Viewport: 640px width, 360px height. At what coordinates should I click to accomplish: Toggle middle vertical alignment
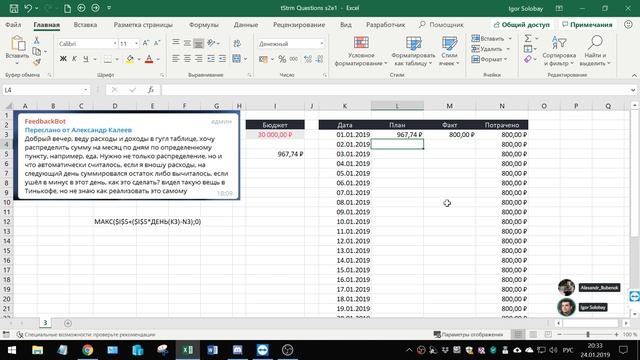187,43
